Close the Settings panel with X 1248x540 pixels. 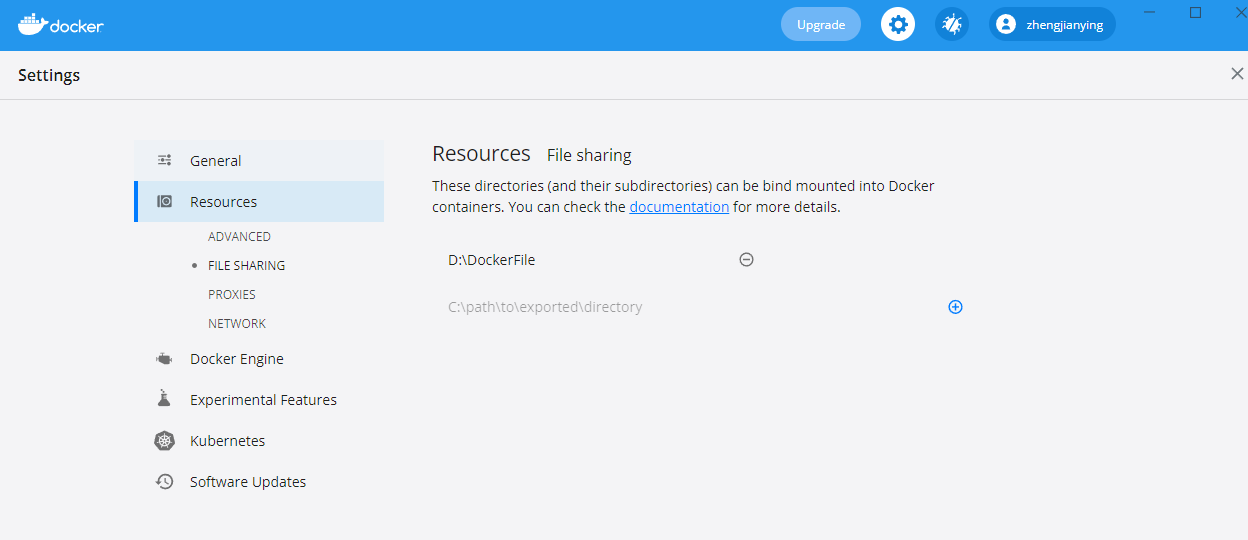[x=1237, y=74]
